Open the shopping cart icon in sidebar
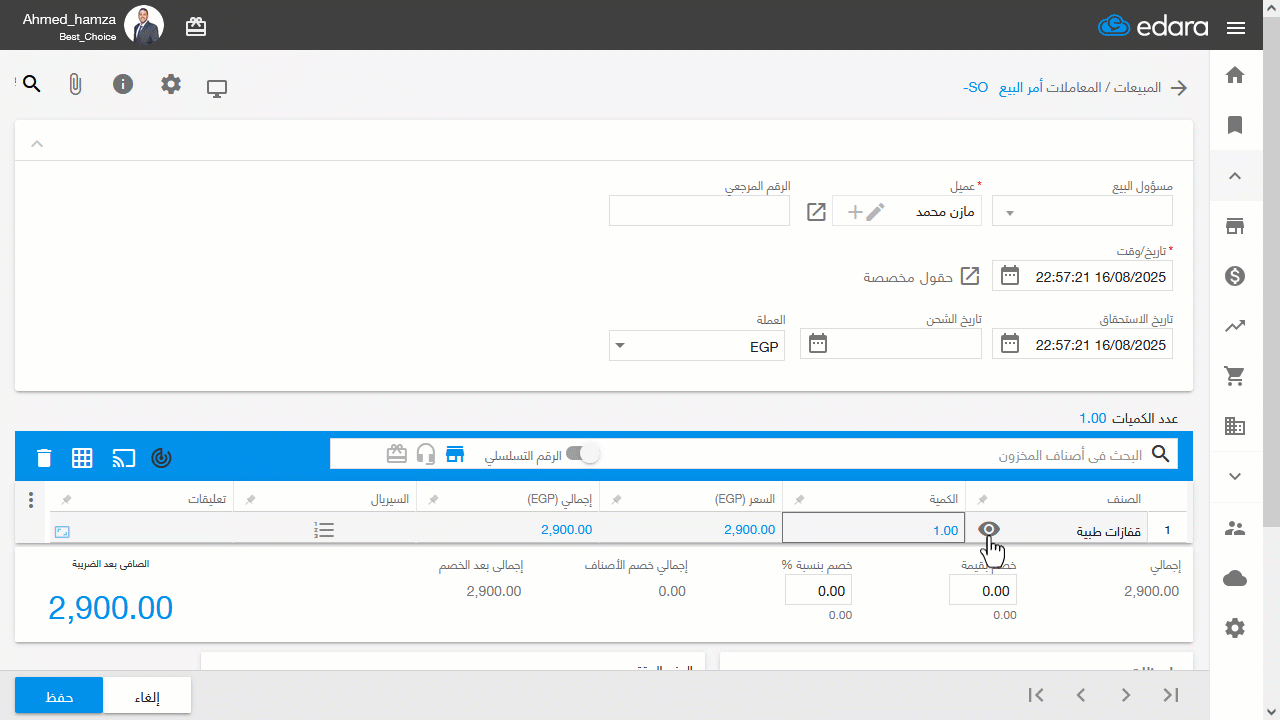The width and height of the screenshot is (1280, 720). [x=1235, y=376]
